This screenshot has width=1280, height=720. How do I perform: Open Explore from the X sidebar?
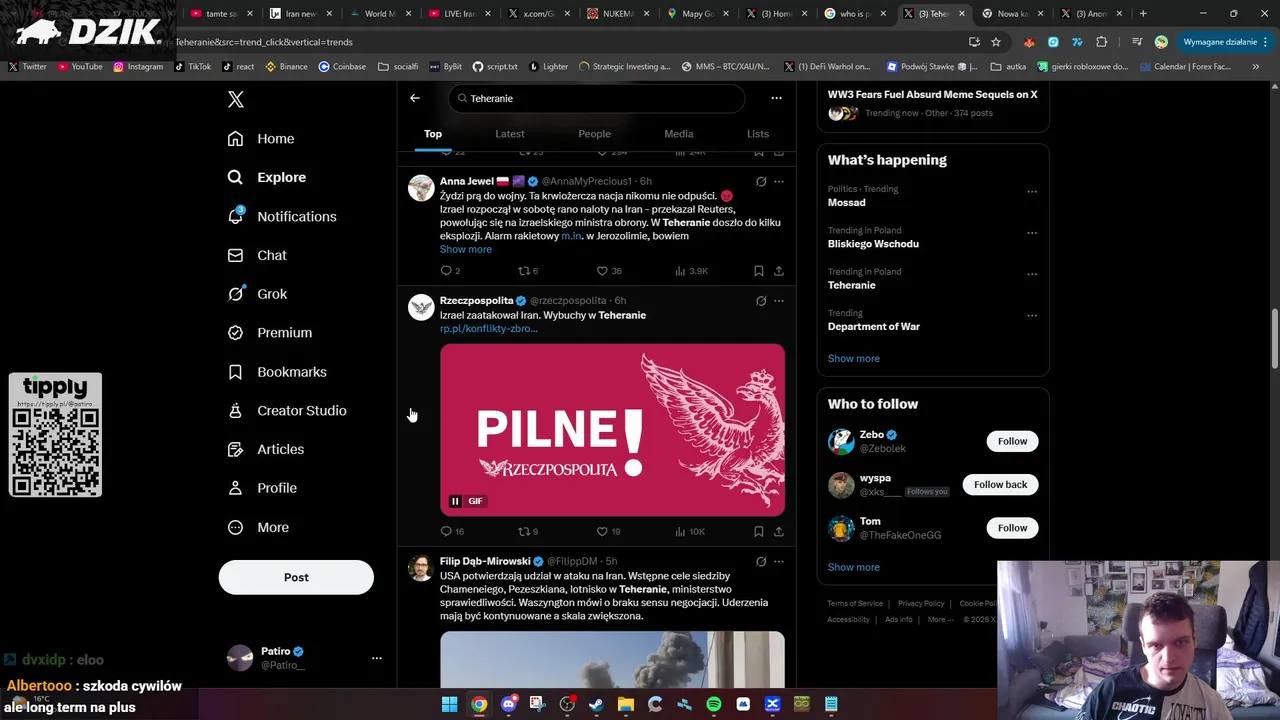point(267,177)
